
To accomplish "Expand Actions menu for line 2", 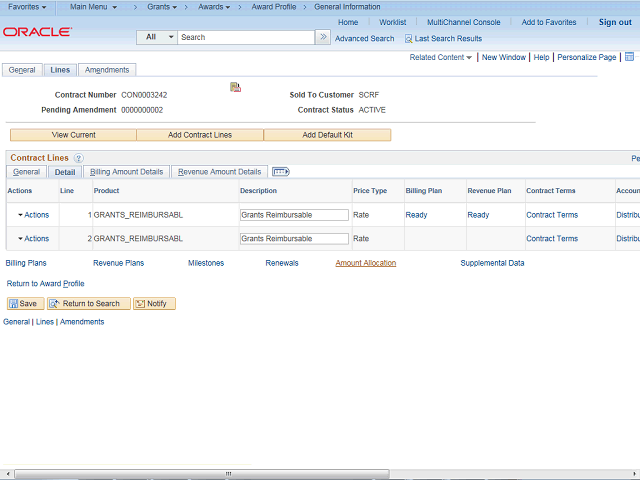I will [33, 238].
